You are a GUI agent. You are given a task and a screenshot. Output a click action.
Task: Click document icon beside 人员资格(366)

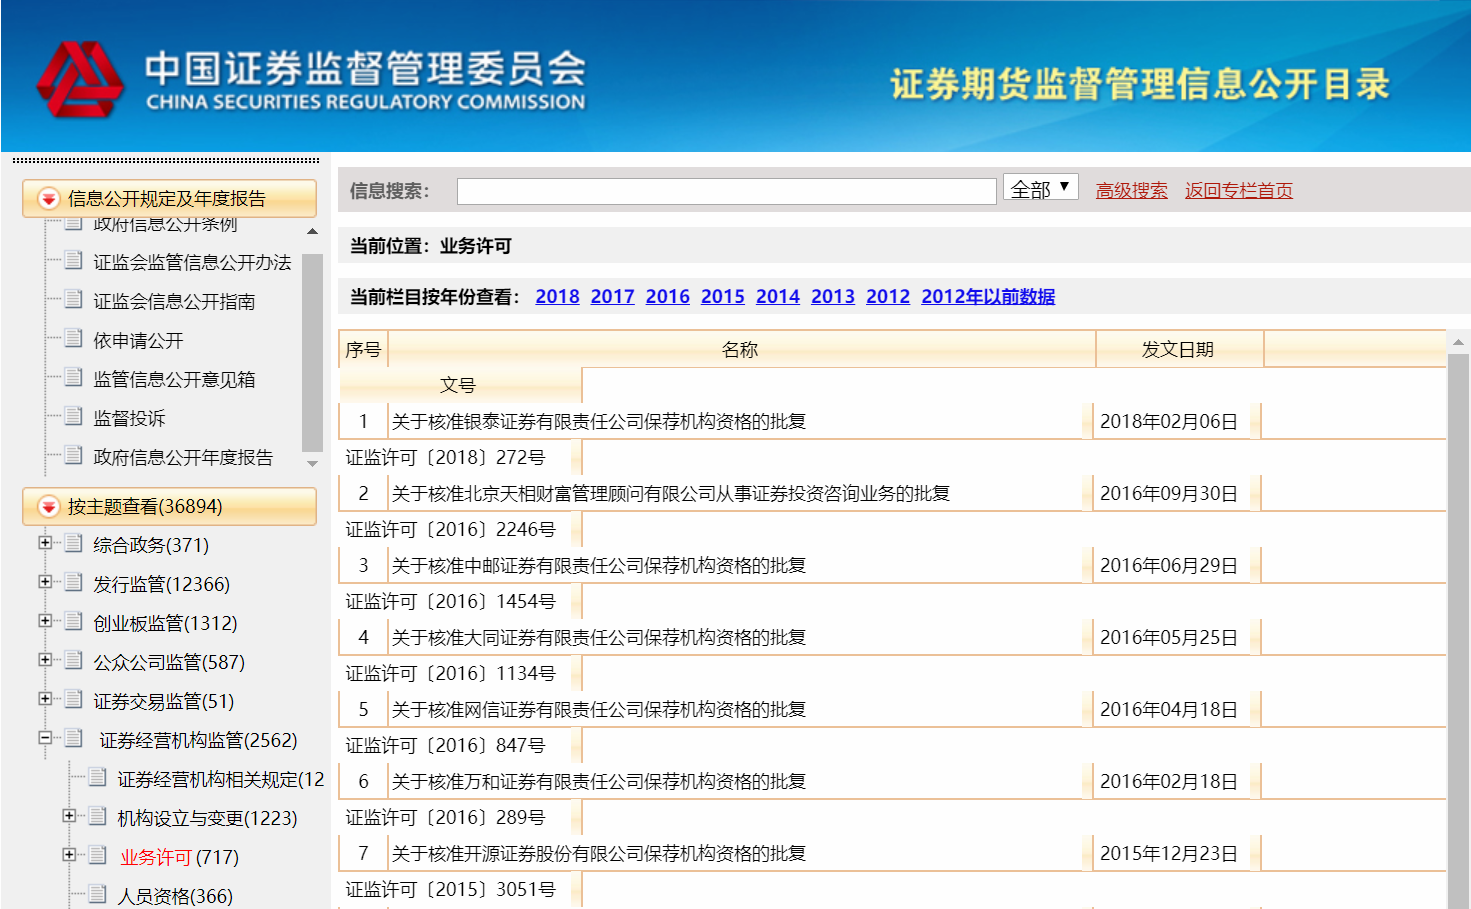click(x=97, y=895)
